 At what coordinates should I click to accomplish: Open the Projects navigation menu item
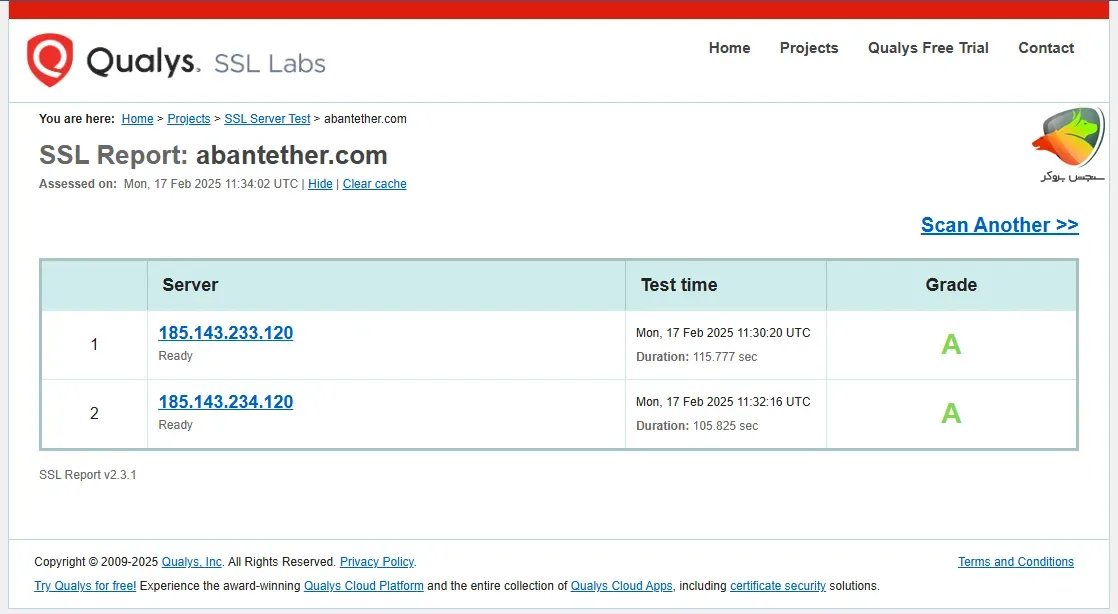click(809, 48)
